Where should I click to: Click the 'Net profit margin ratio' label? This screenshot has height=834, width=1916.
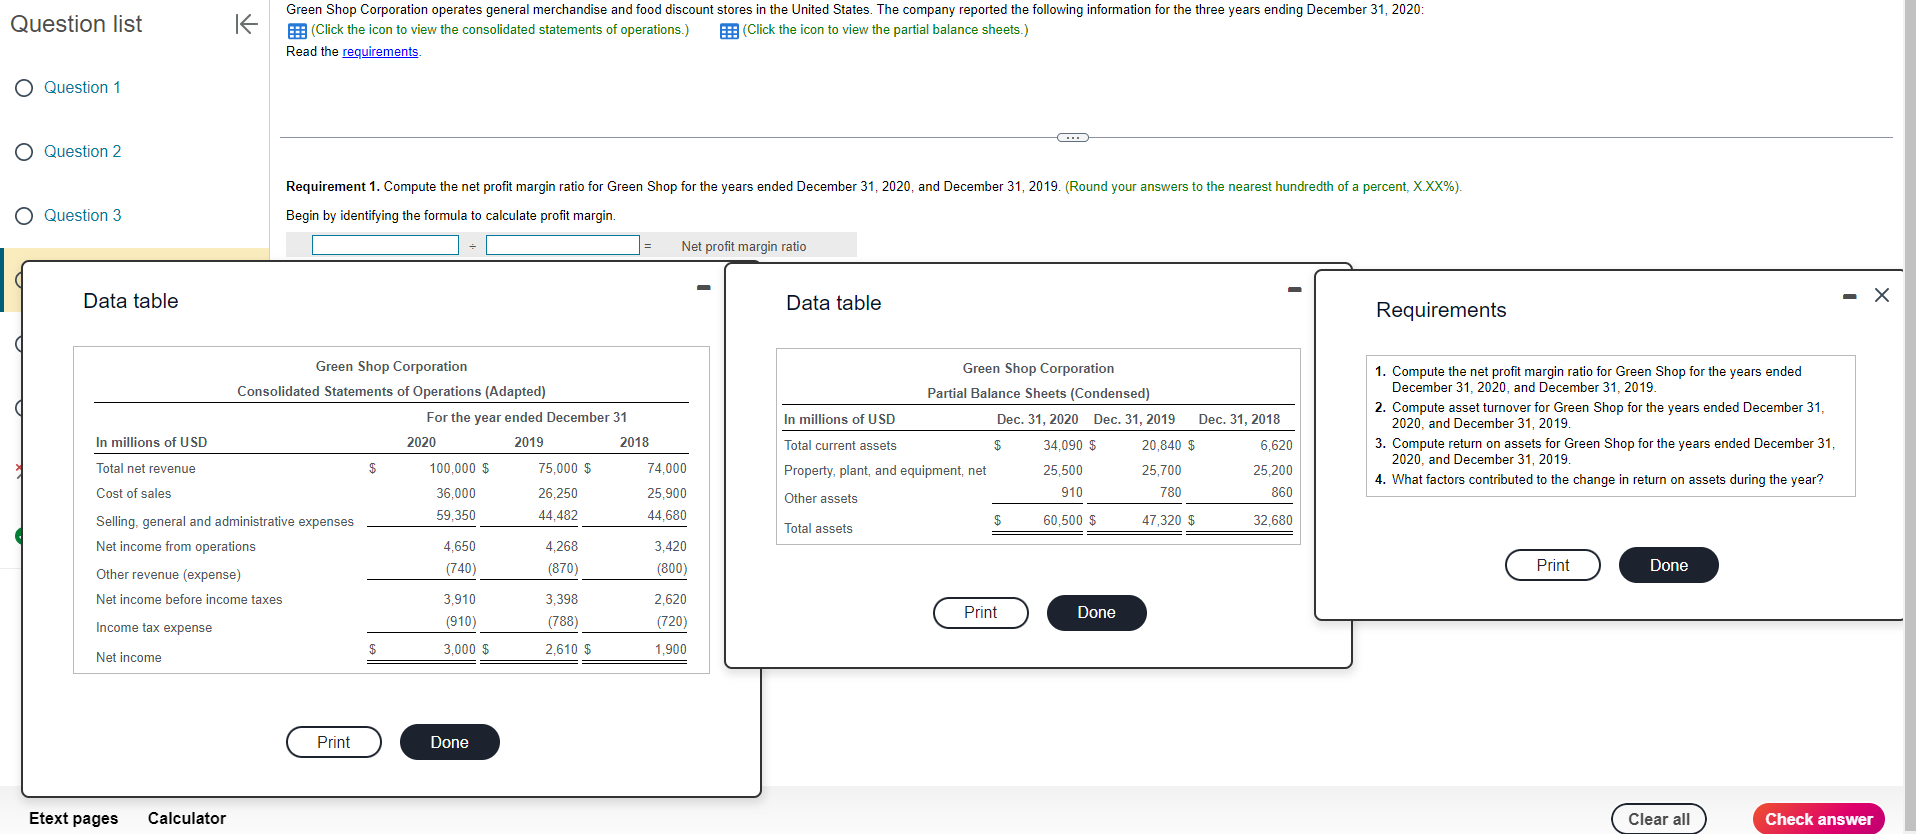click(744, 246)
